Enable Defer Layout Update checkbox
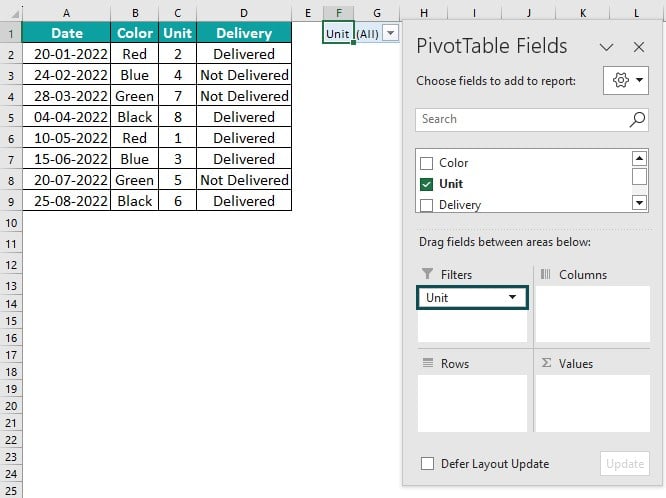This screenshot has width=666, height=498. pos(427,464)
